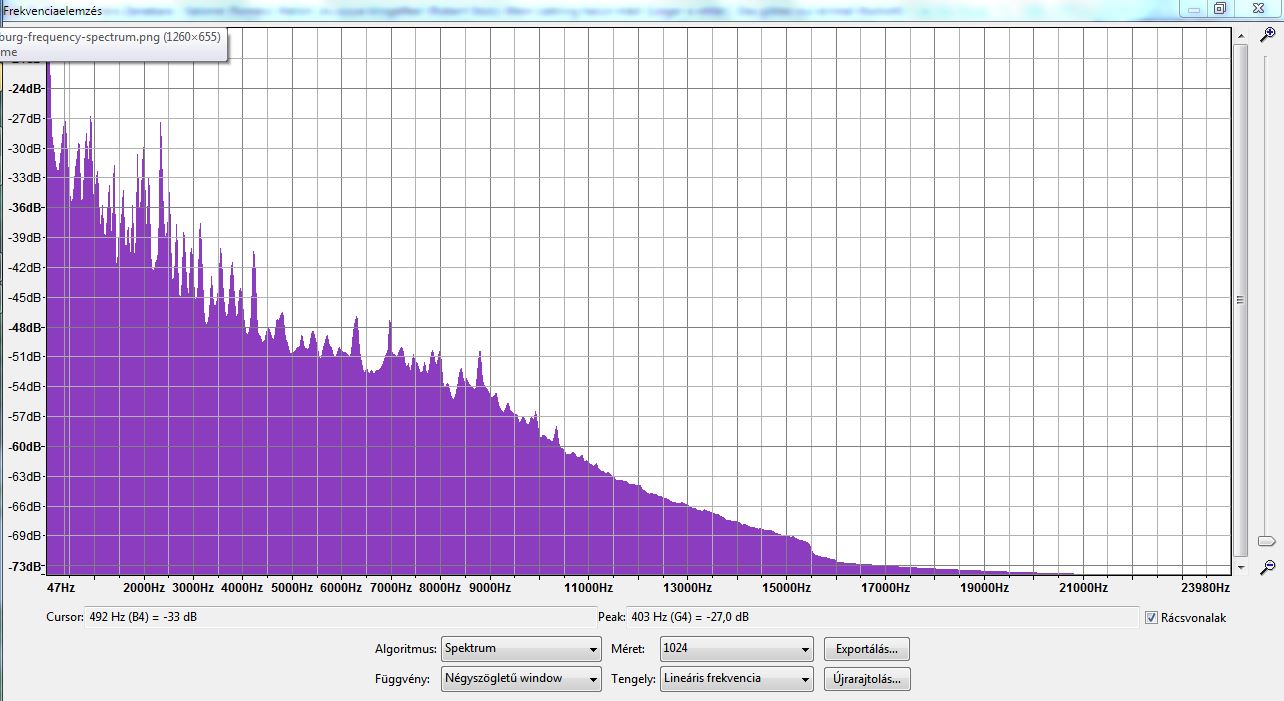Click the -36dB level axis label

point(25,208)
